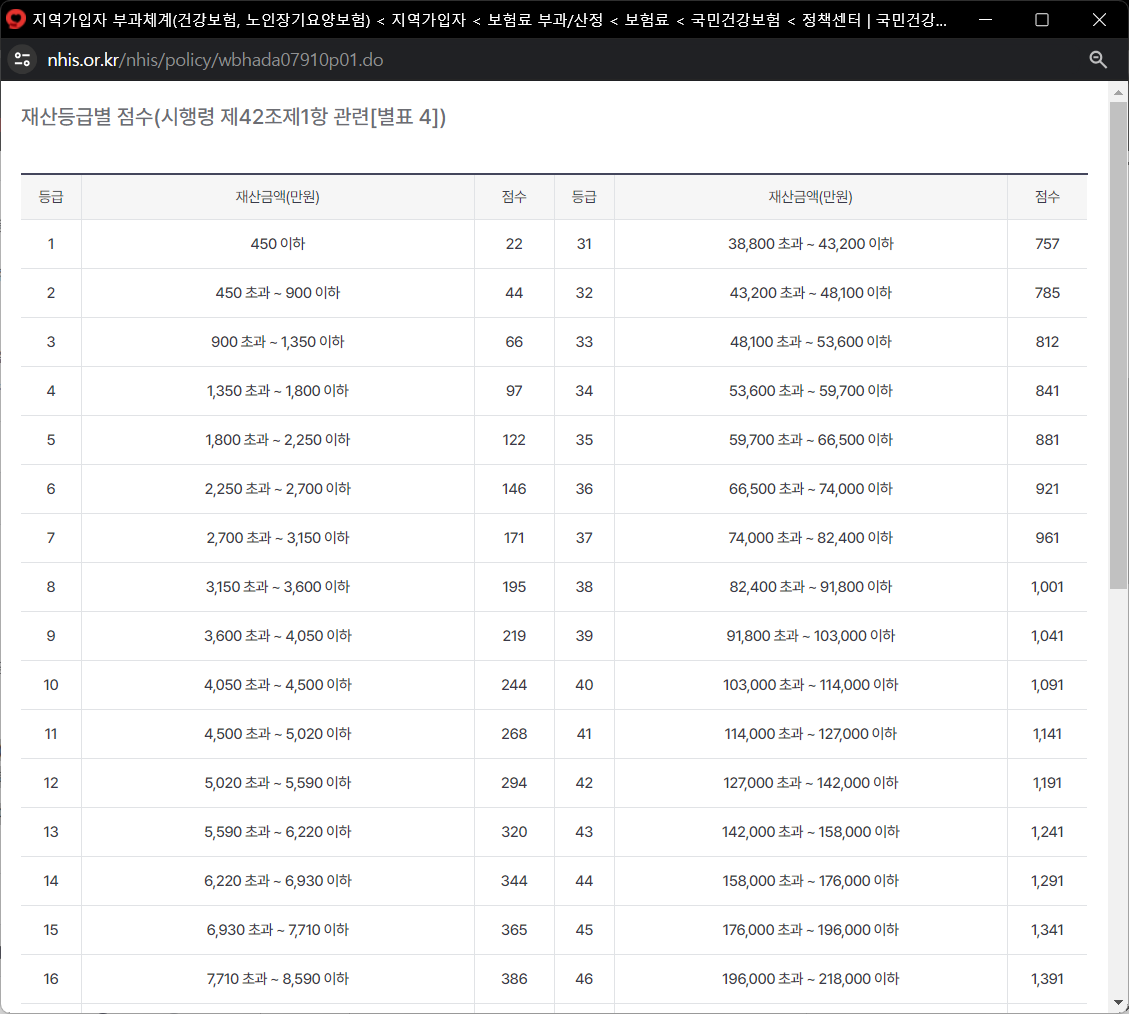This screenshot has width=1129, height=1014.
Task: Click the cell '7,710 초과 ~ 8,590 이하'
Action: tap(278, 979)
